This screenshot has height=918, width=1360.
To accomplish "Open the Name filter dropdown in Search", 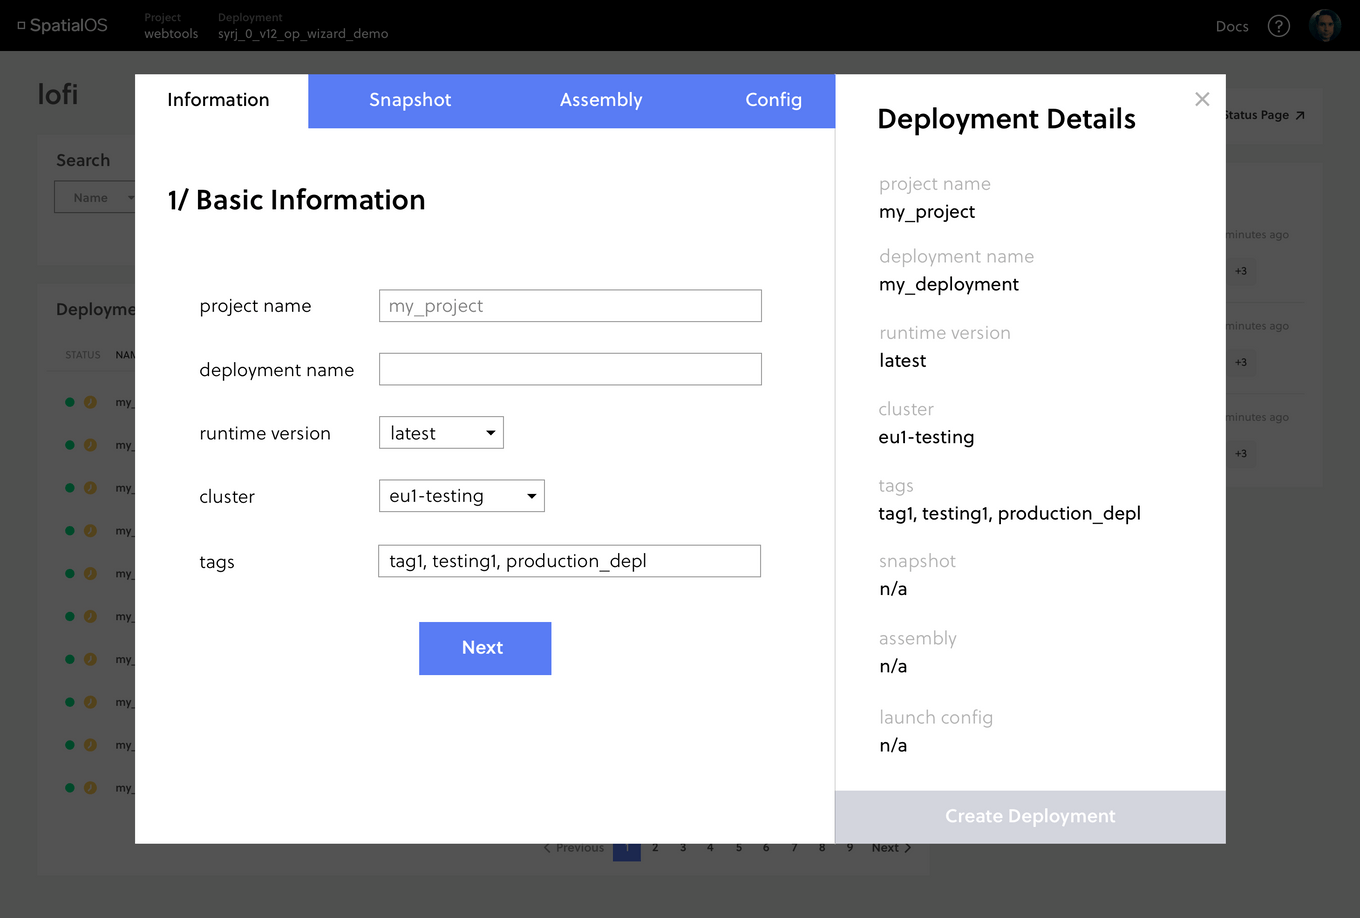I will coord(97,196).
